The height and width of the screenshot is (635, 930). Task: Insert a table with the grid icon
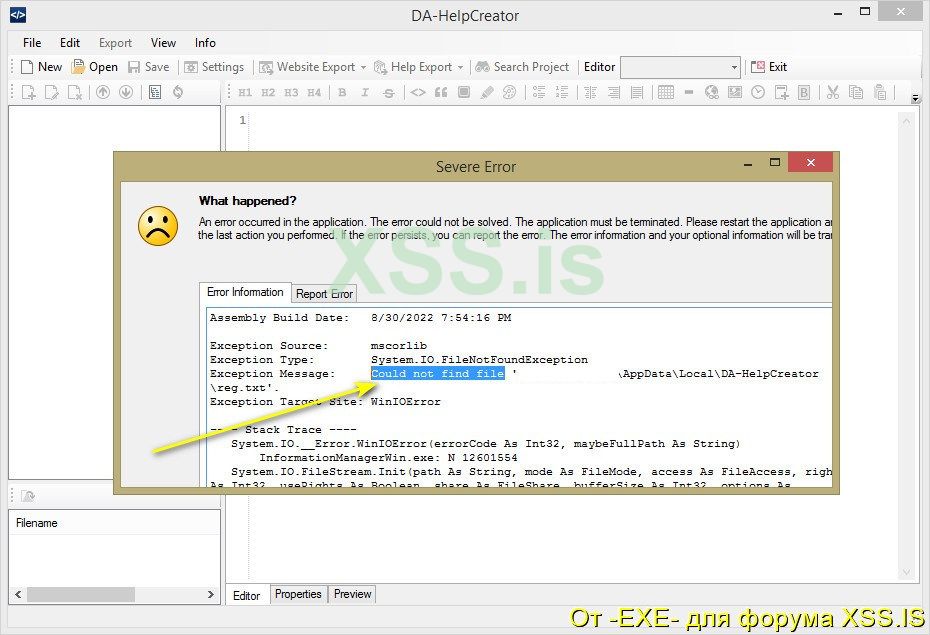point(666,92)
